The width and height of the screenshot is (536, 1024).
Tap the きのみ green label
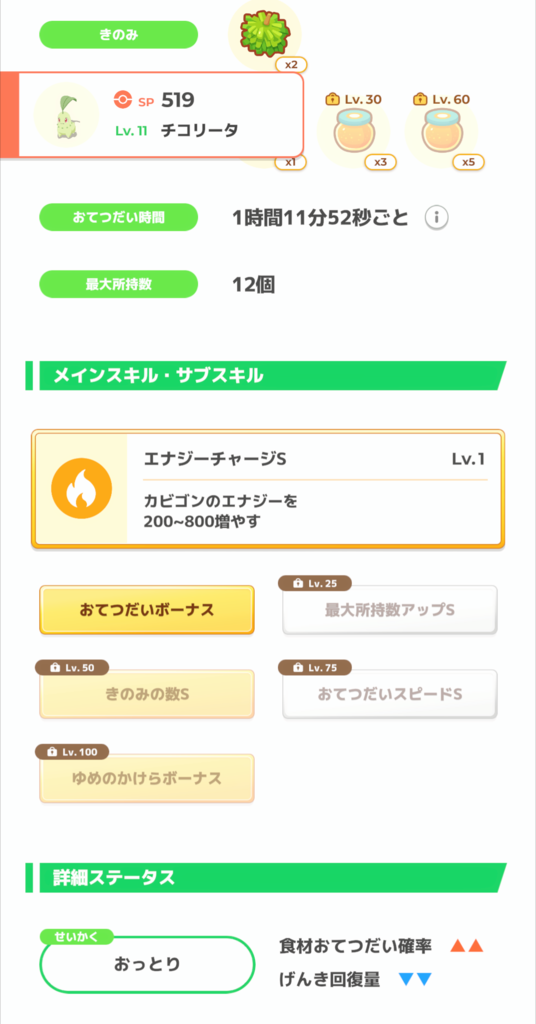click(119, 35)
